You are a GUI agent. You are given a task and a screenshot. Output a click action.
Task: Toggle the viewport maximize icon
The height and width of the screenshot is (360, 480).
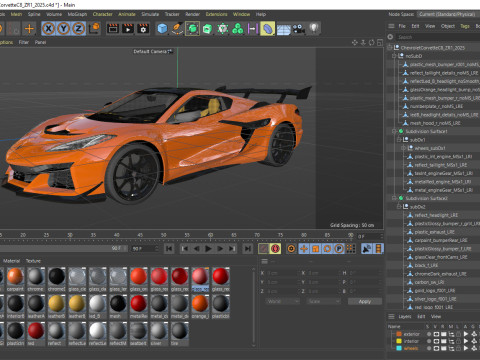pyautogui.click(x=380, y=43)
